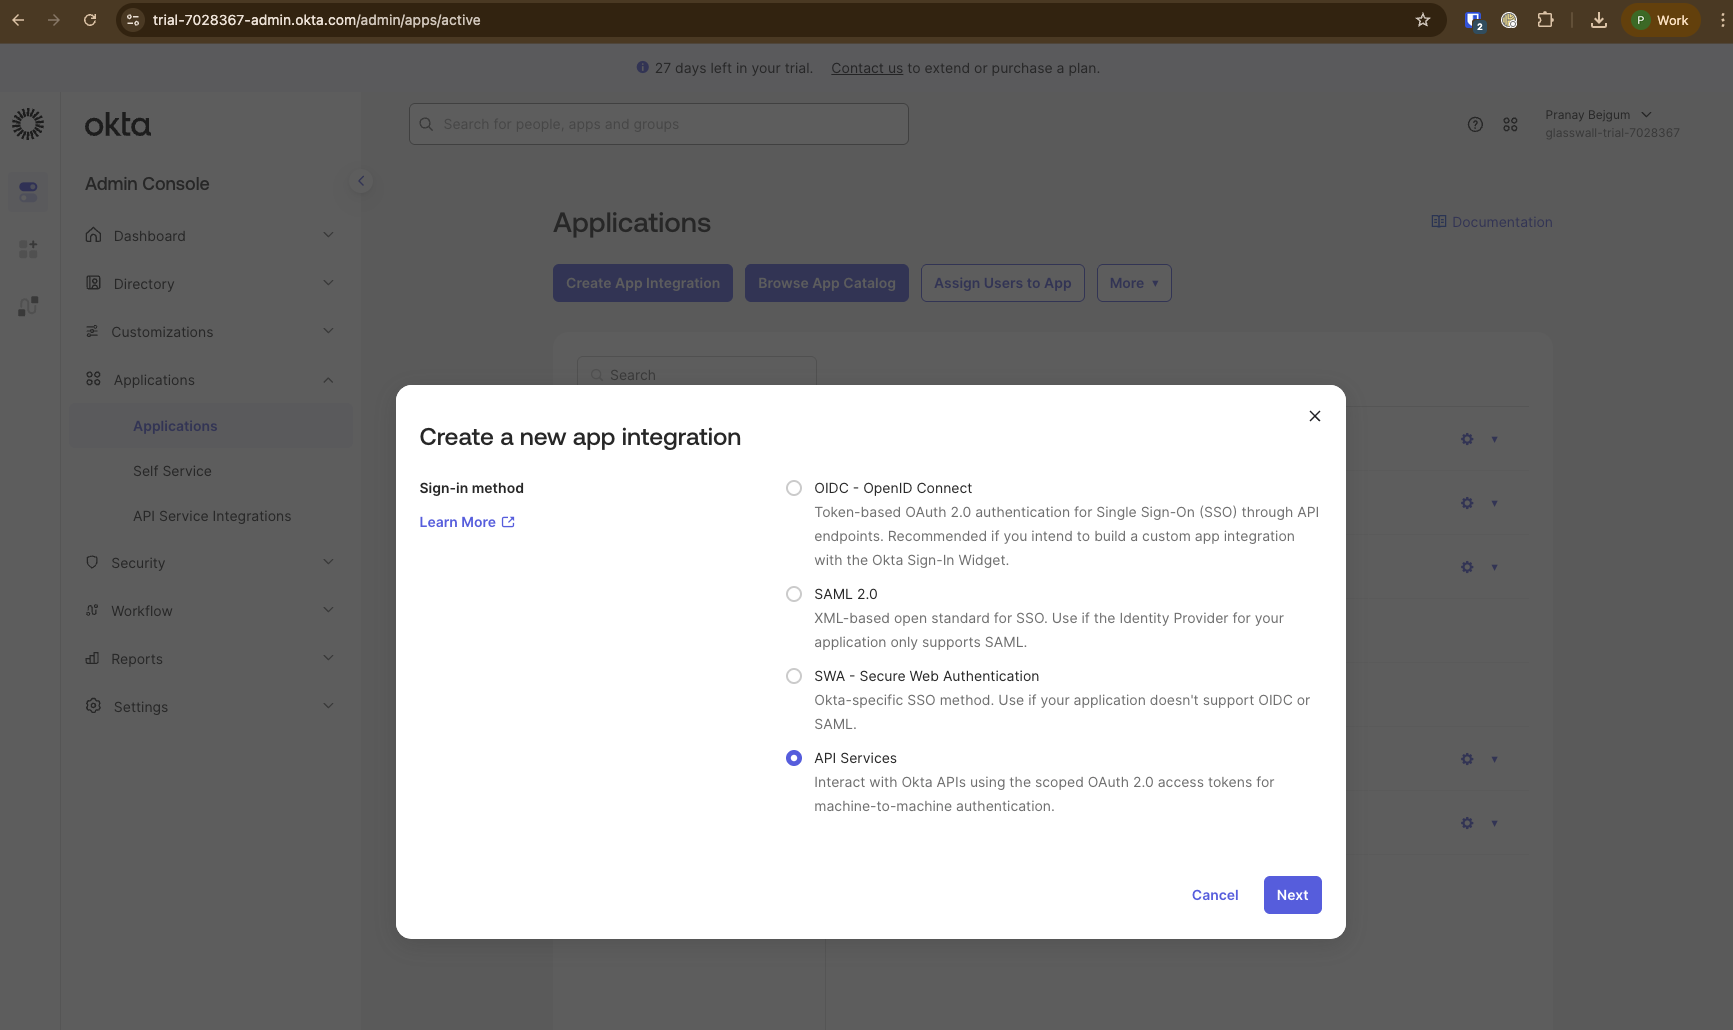Select OIDC - OpenID Connect radio button
Viewport: 1733px width, 1030px height.
(x=794, y=488)
